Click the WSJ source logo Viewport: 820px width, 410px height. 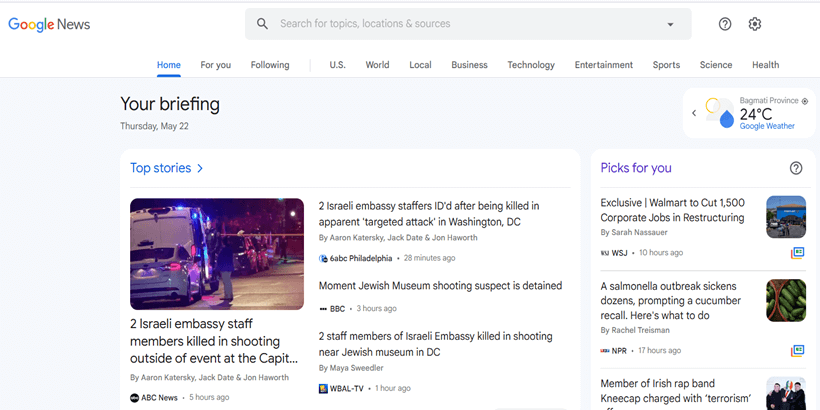[605, 253]
